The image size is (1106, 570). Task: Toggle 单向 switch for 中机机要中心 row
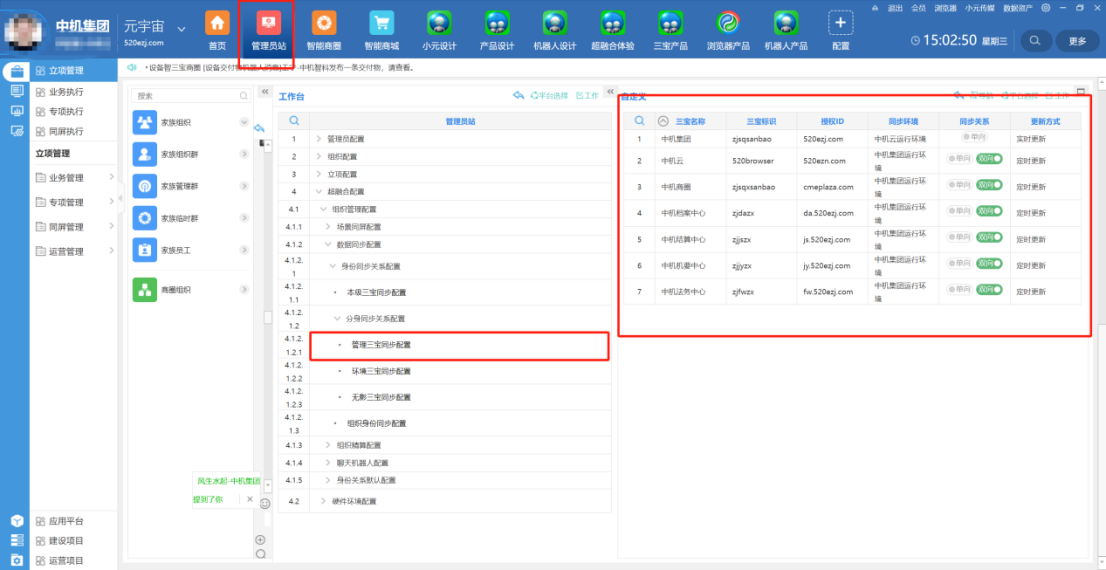(x=960, y=263)
